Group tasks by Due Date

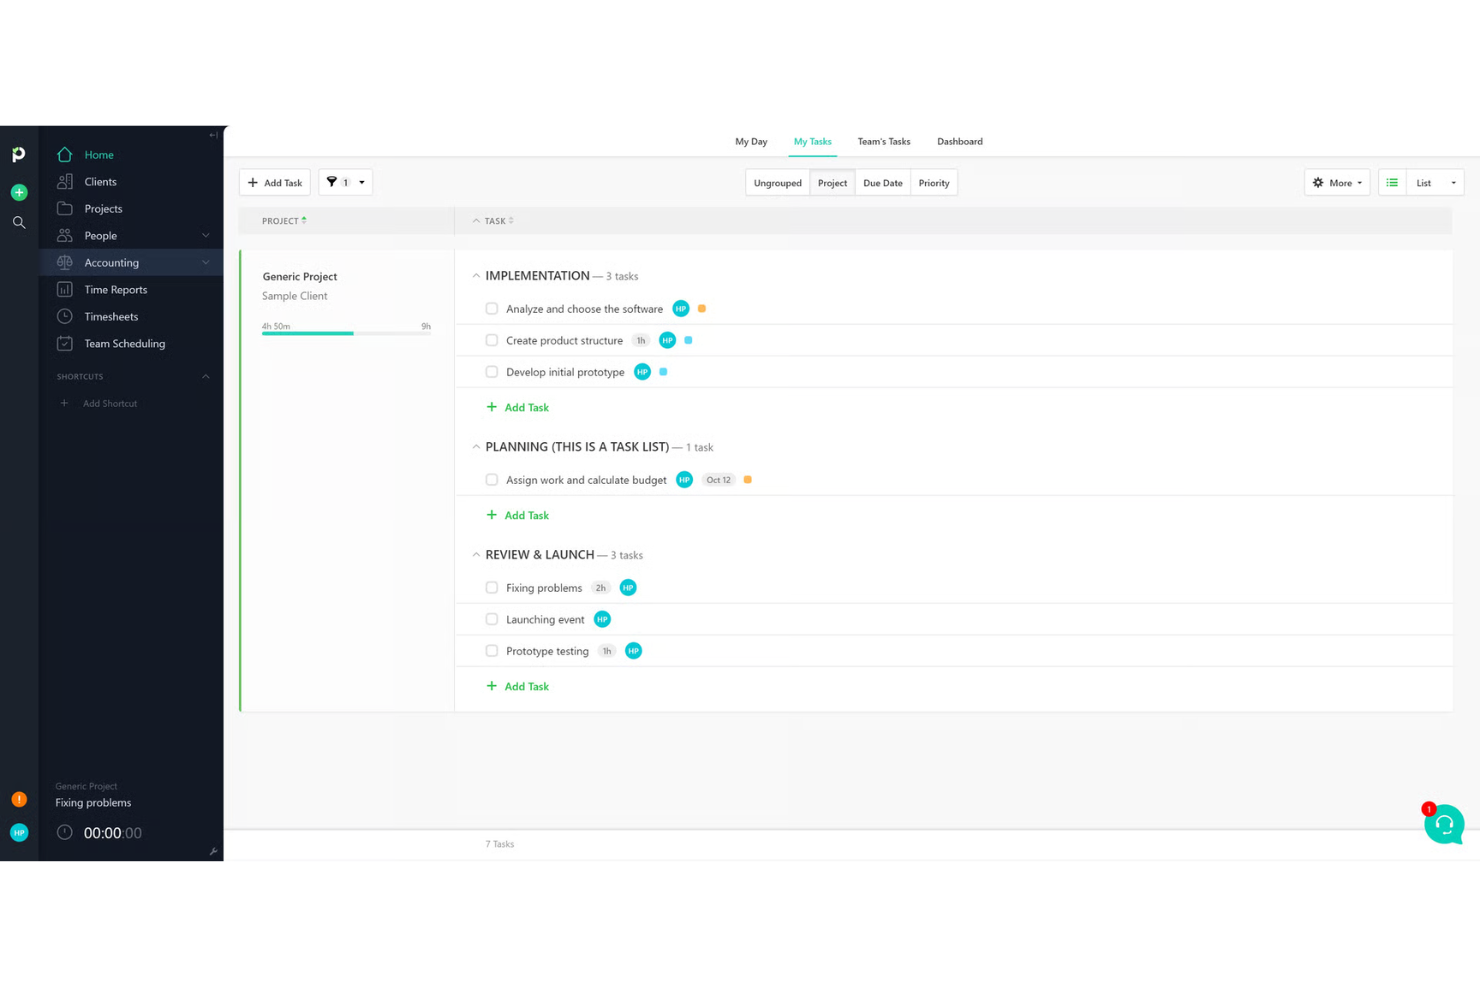(882, 182)
